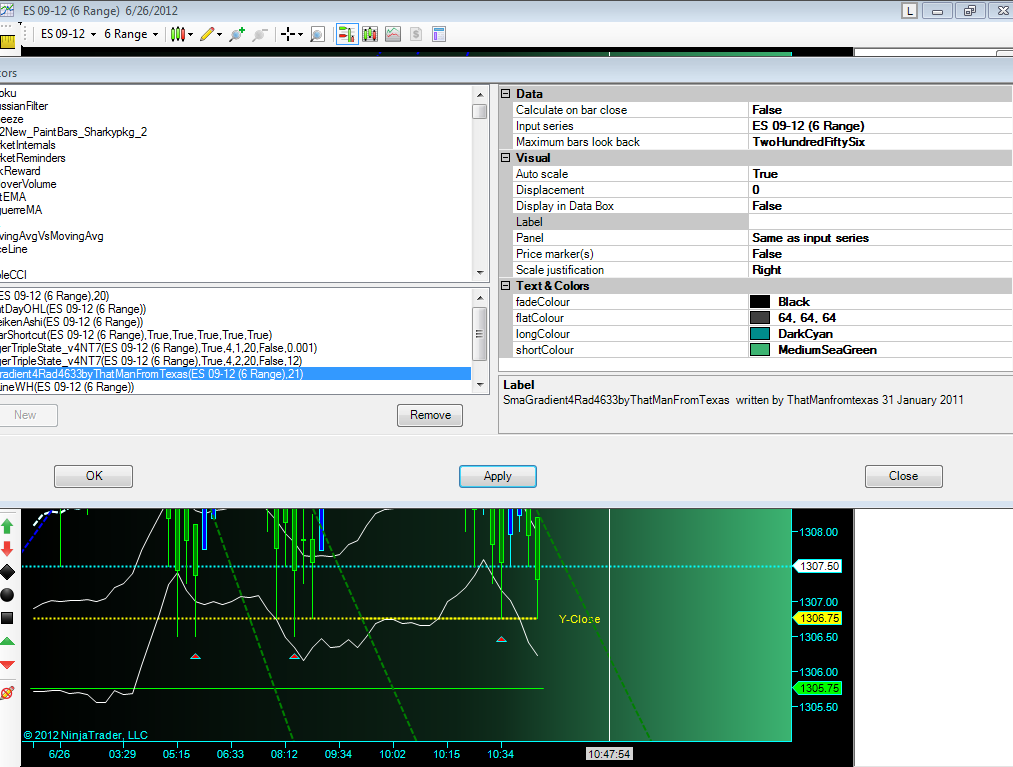Click available indicators list scroll-up arrow

(479, 94)
